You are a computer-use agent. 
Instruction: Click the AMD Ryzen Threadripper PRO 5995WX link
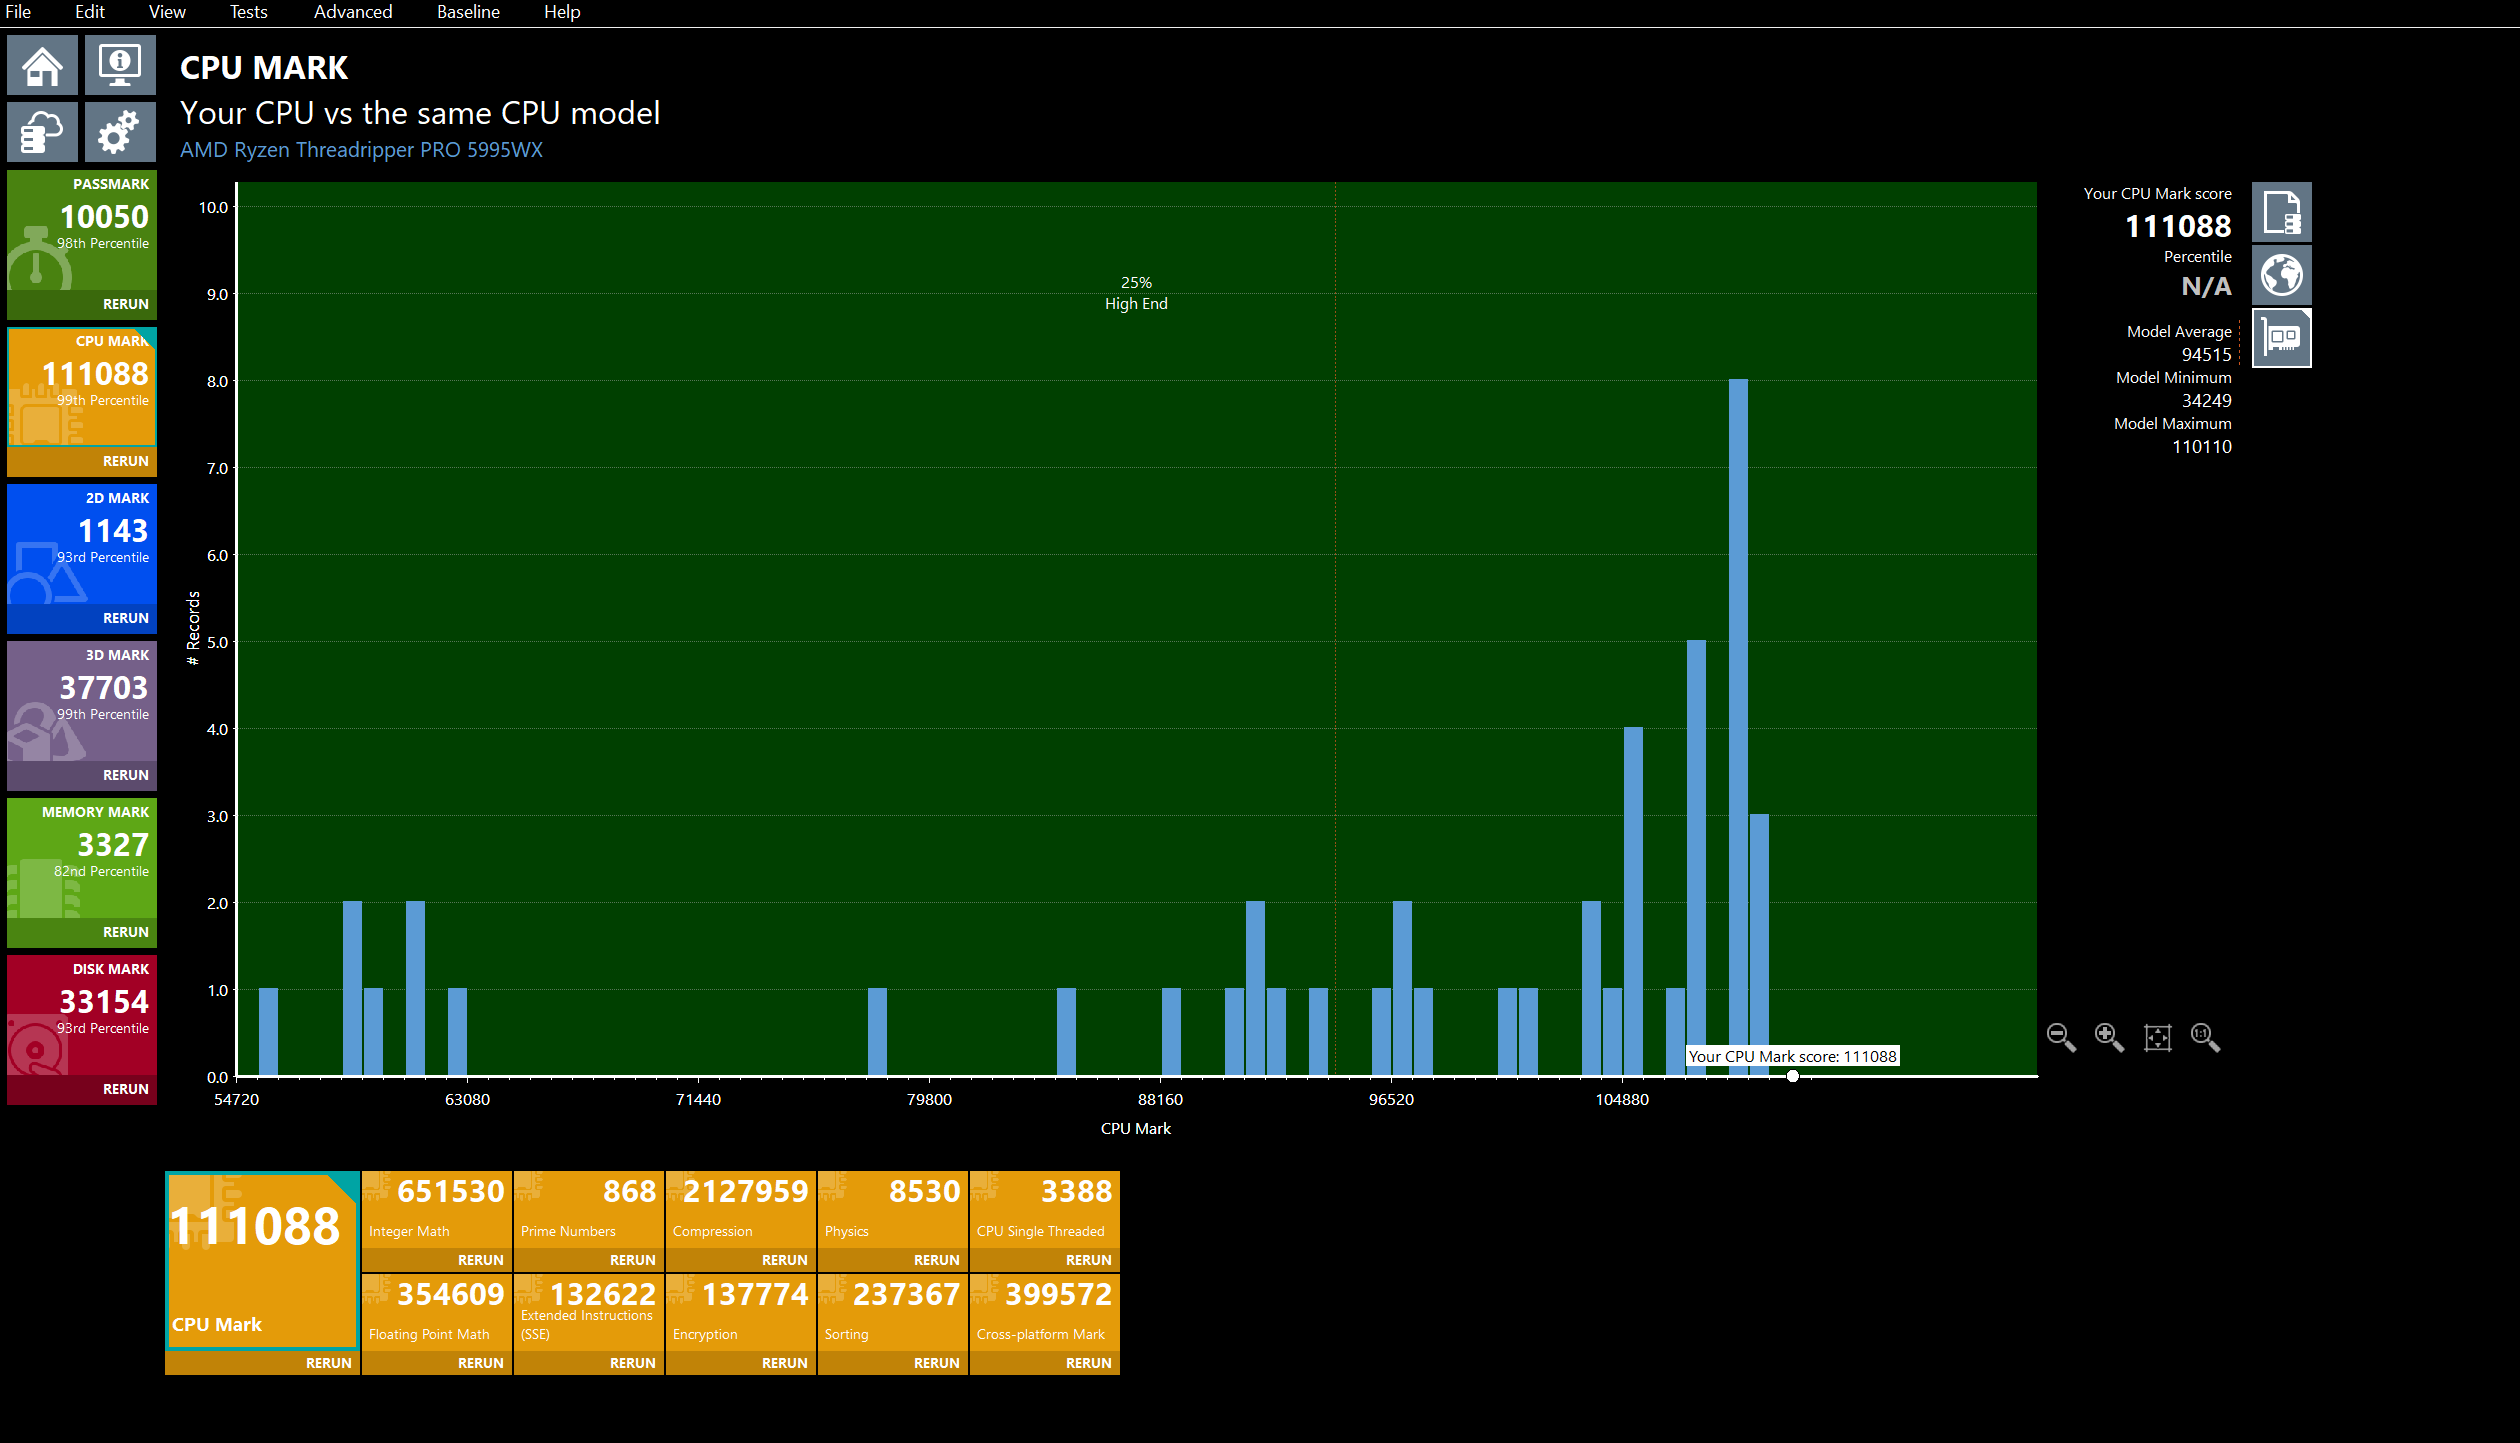click(x=361, y=150)
